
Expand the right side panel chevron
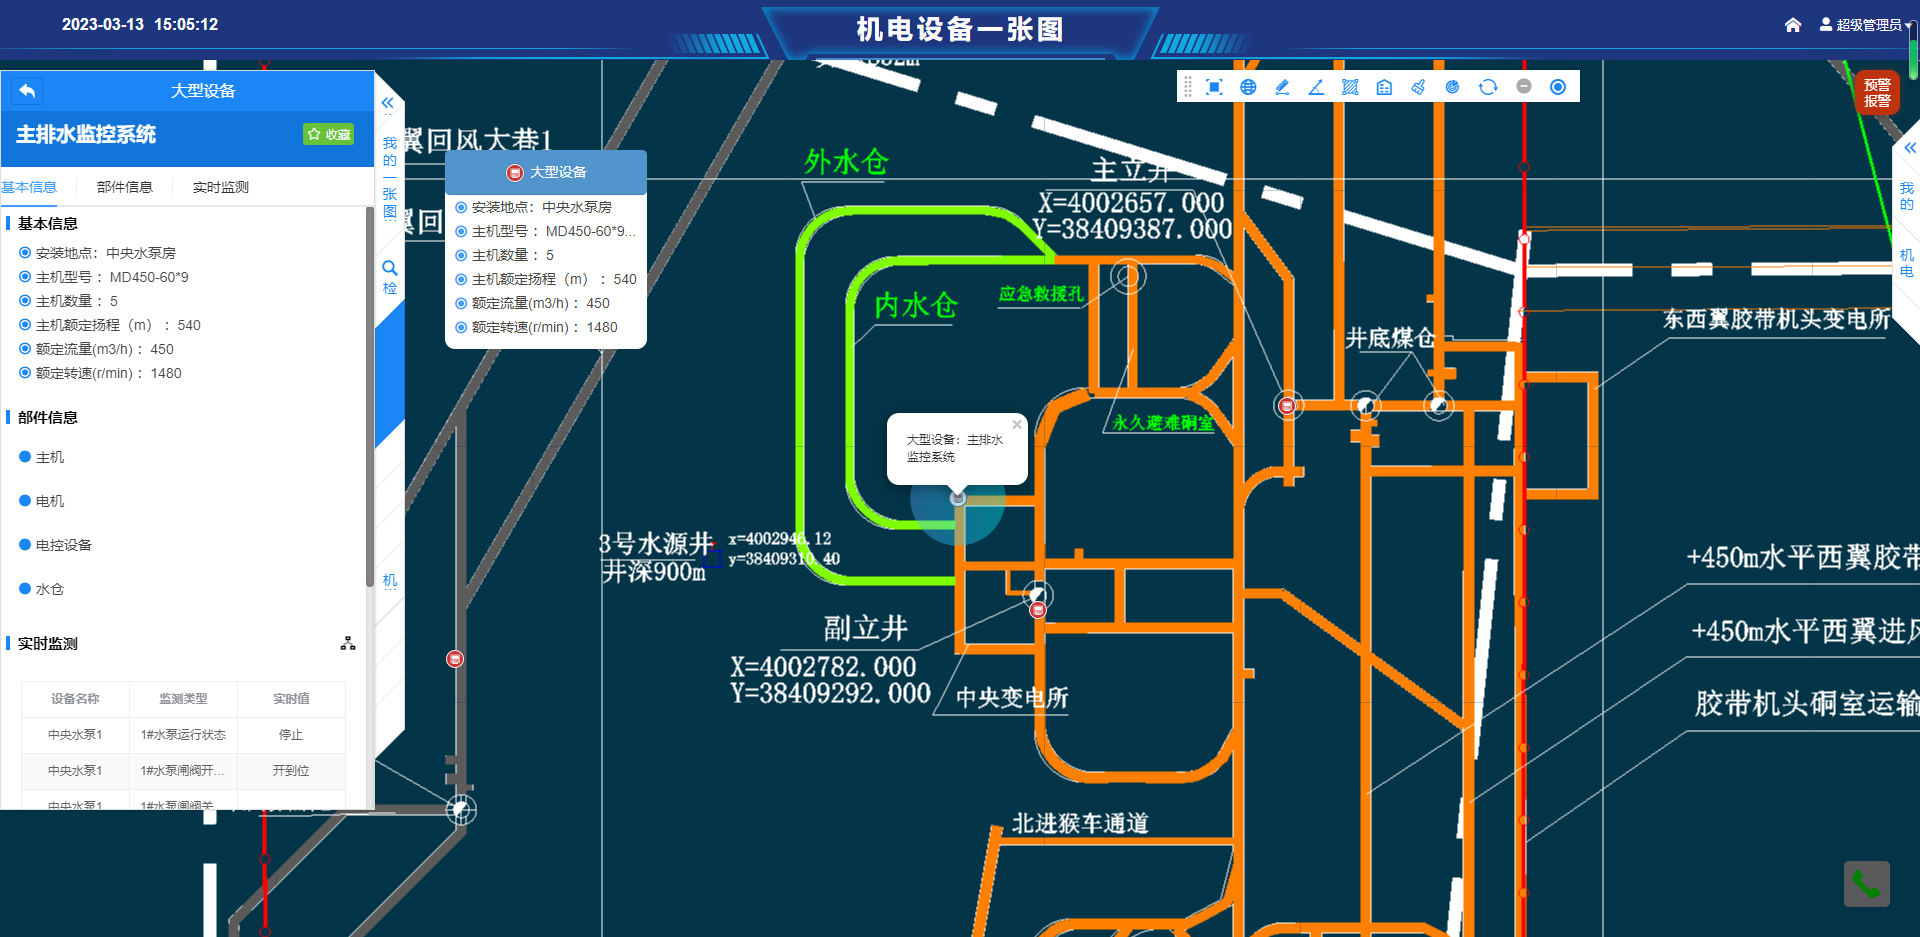click(x=1909, y=148)
